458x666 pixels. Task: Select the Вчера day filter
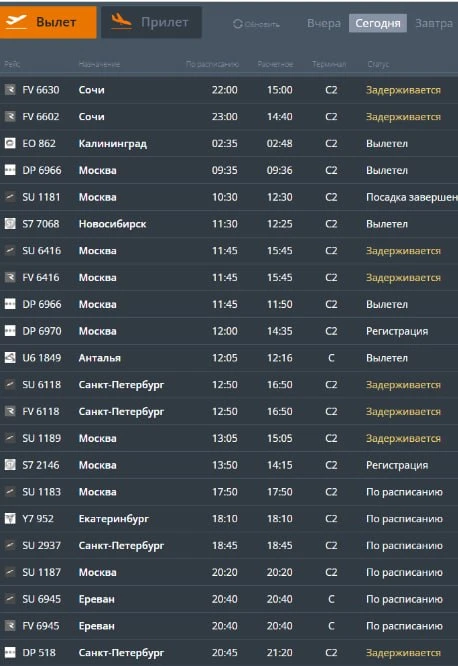pyautogui.click(x=324, y=23)
